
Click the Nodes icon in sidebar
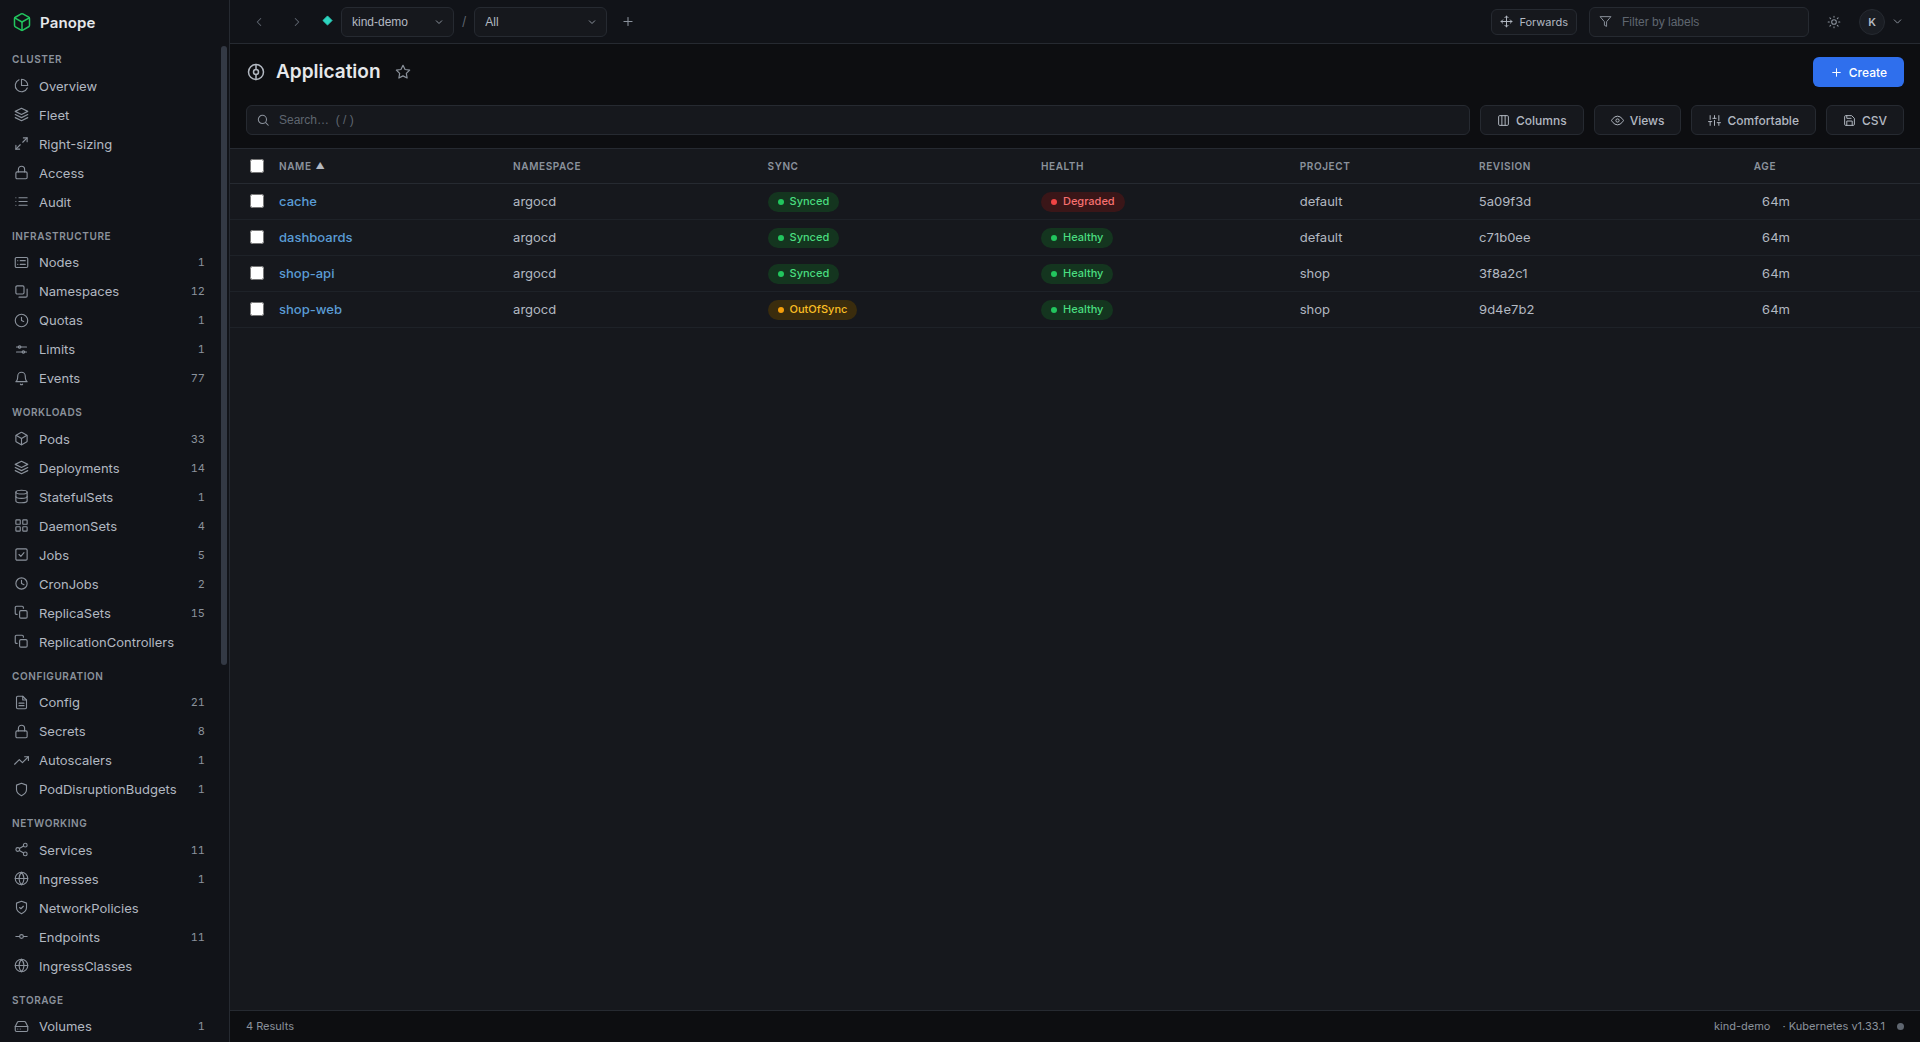21,262
